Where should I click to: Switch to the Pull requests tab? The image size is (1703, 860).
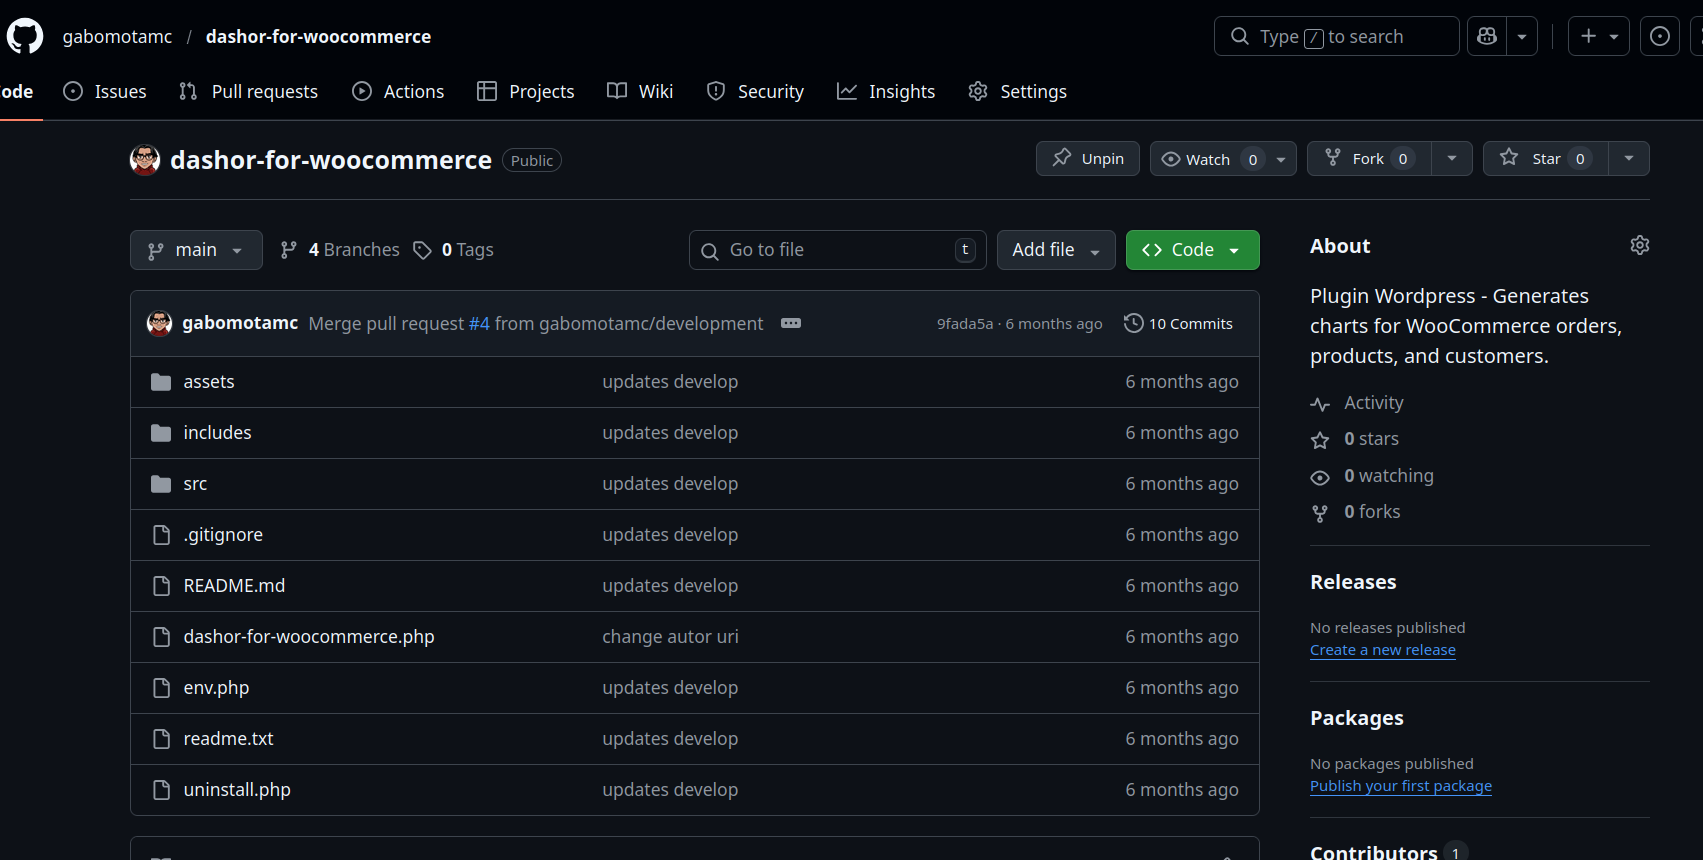(249, 91)
